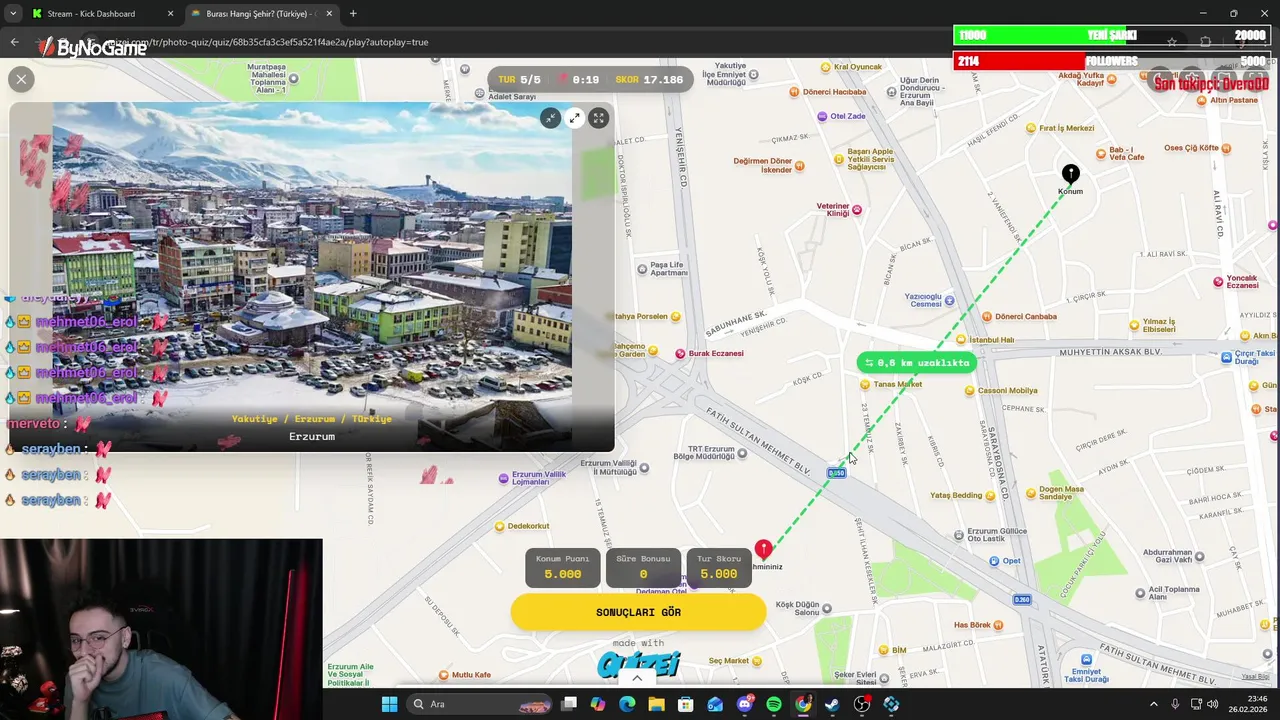Close the quiz with the X button
Viewport: 1280px width, 720px height.
click(x=21, y=79)
